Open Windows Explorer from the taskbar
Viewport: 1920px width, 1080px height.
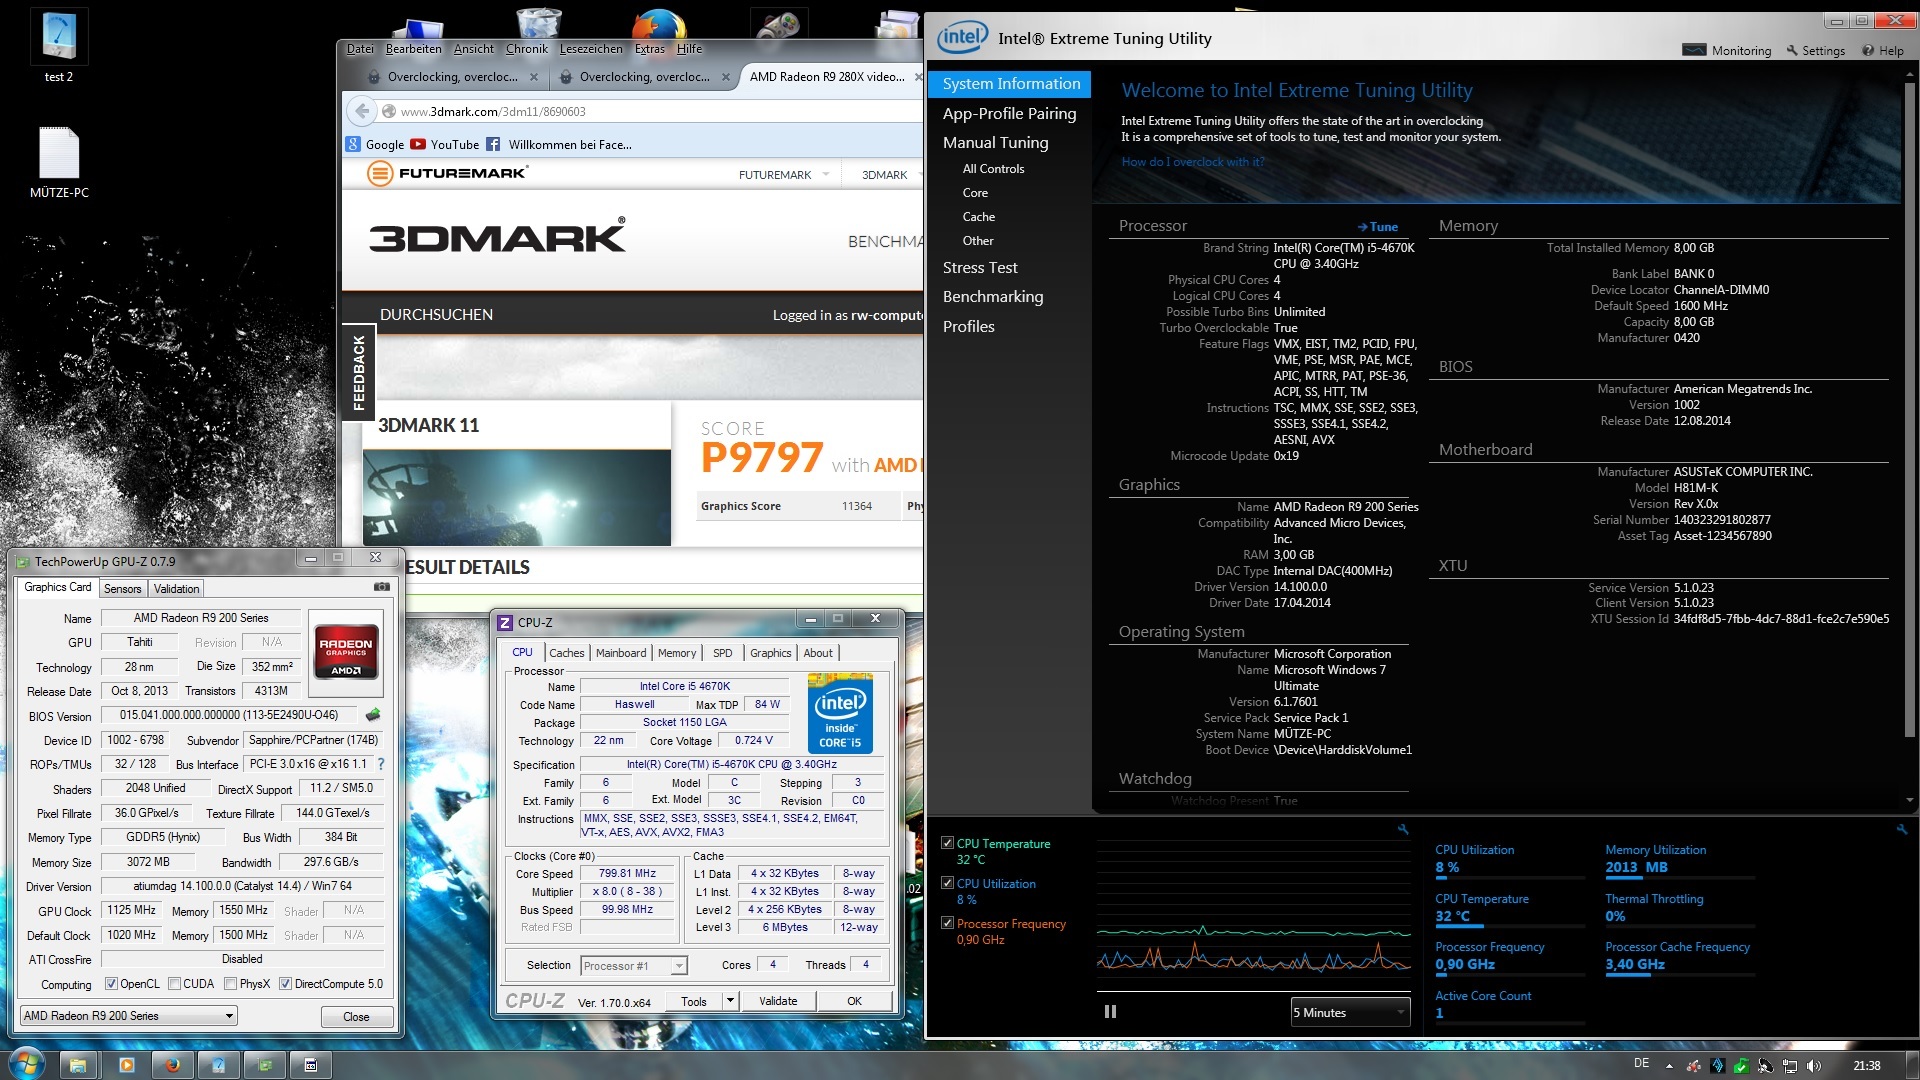pyautogui.click(x=78, y=1065)
